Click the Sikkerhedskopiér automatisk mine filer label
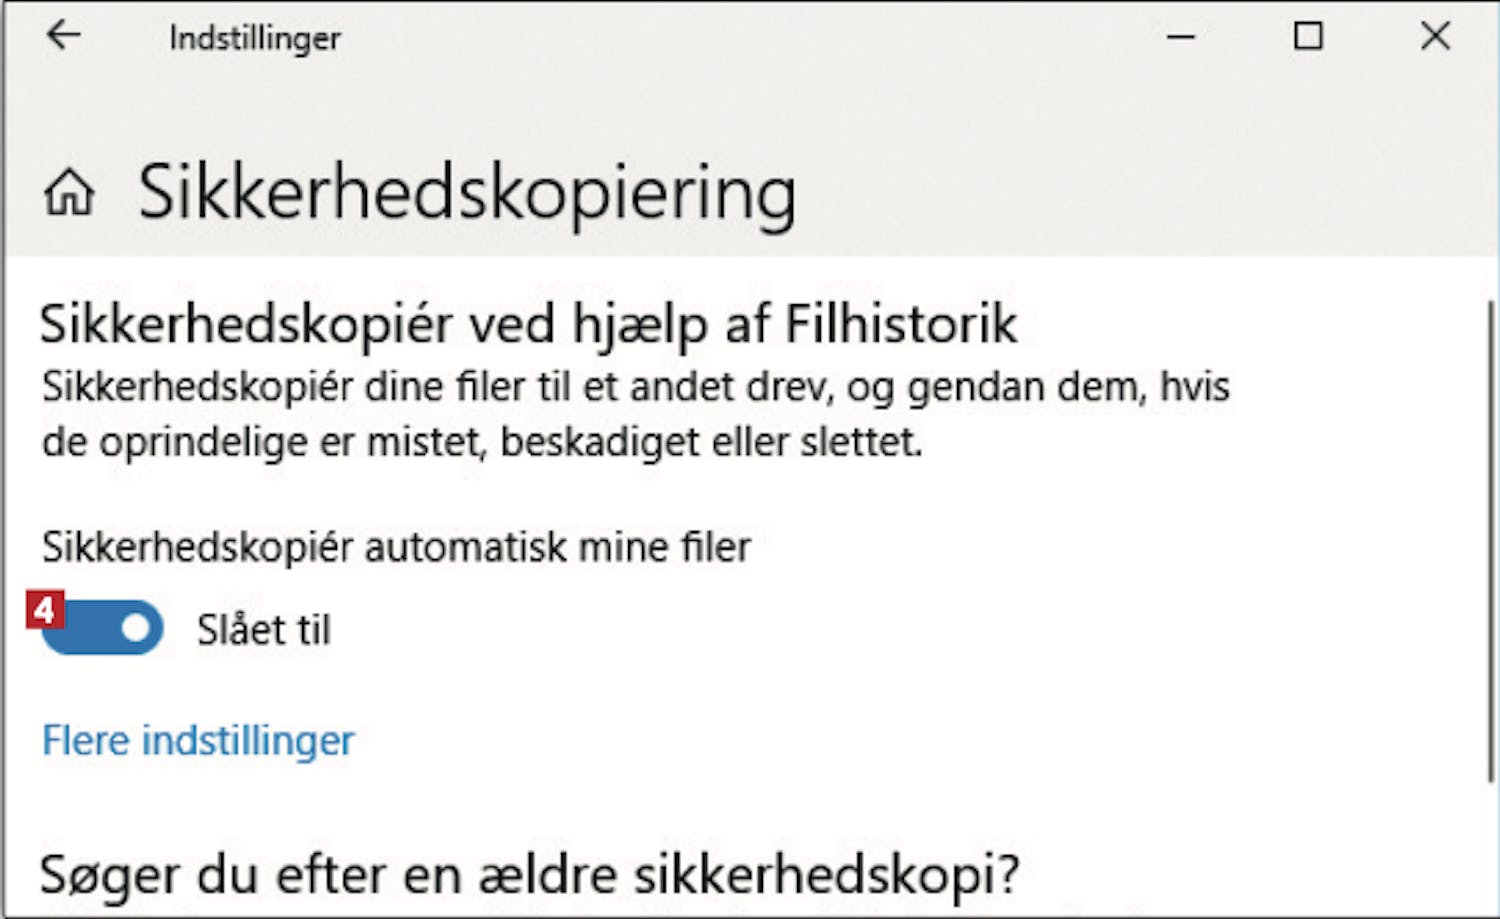The image size is (1500, 919). click(x=396, y=547)
